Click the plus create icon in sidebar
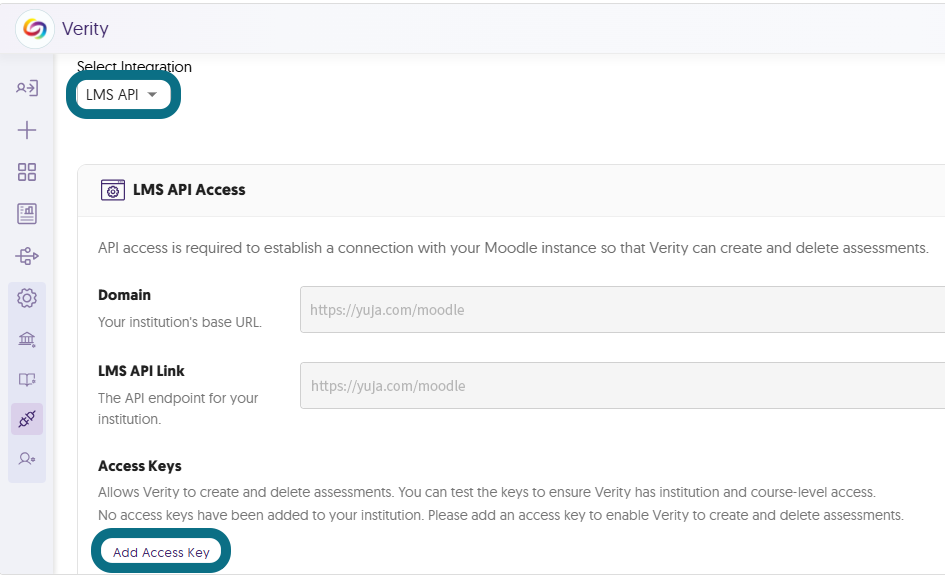945x580 pixels. coord(27,130)
